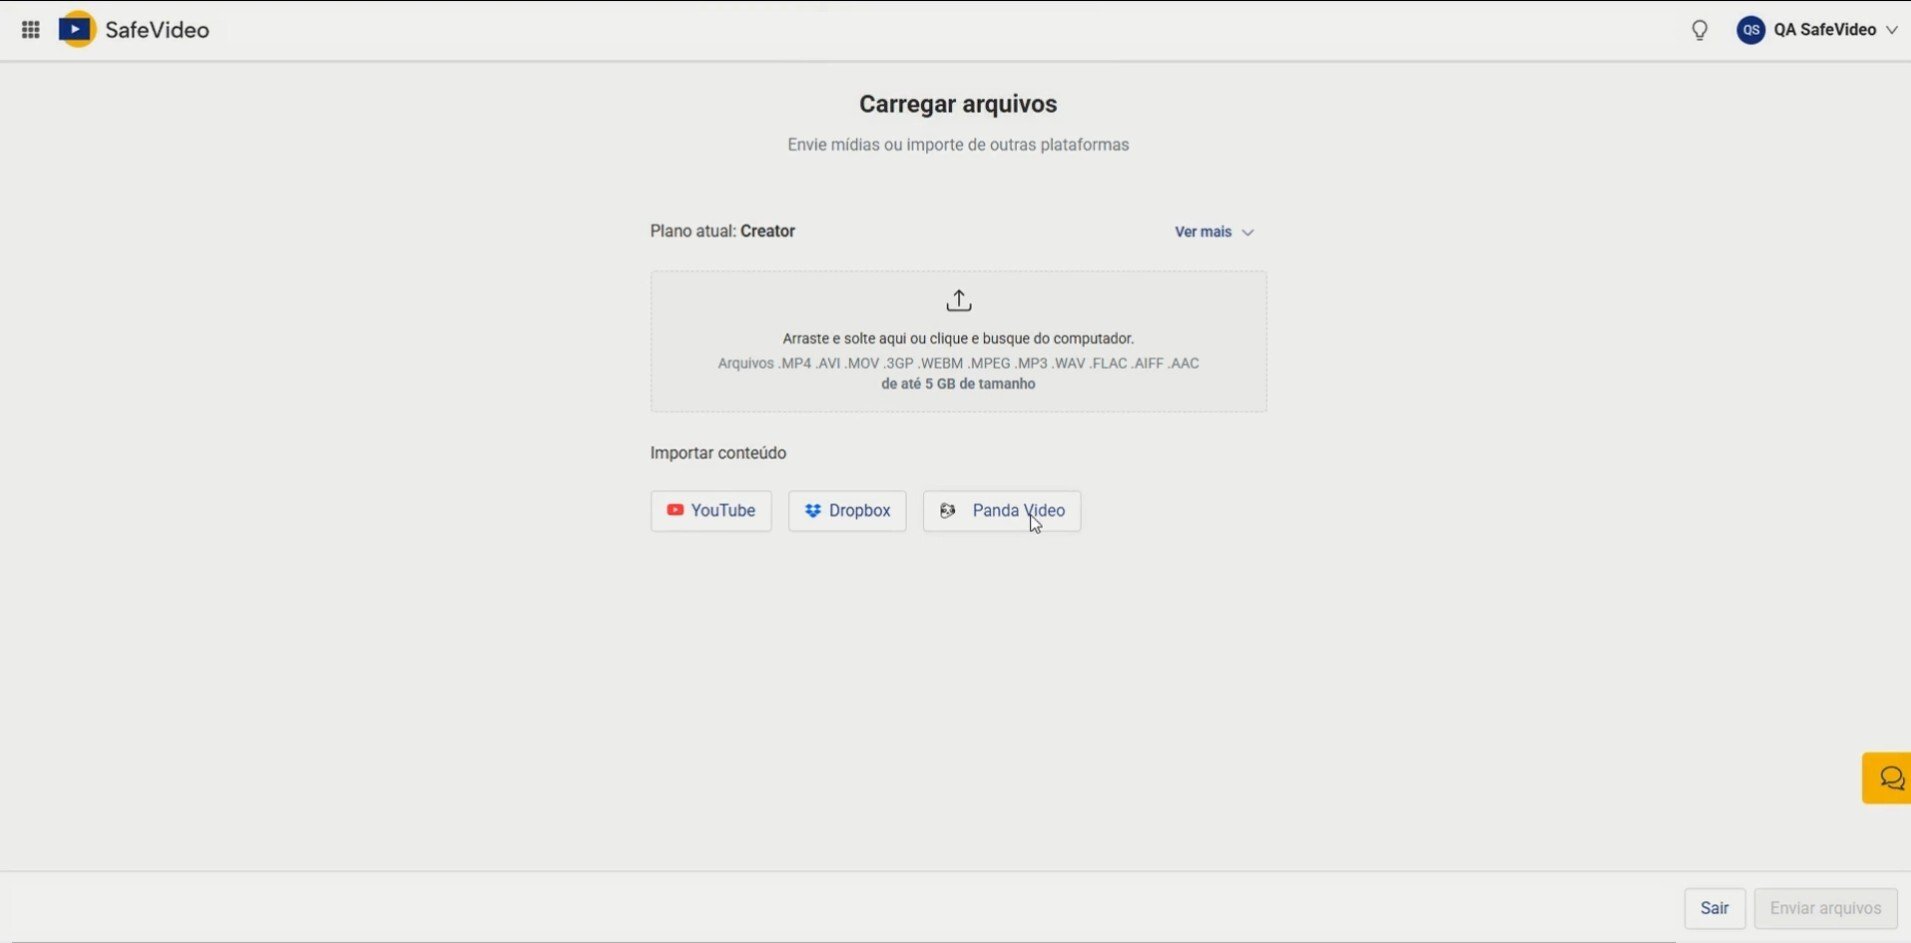This screenshot has width=1911, height=943.
Task: Expand plan details with Ver mais chevron
Action: coord(1247,232)
